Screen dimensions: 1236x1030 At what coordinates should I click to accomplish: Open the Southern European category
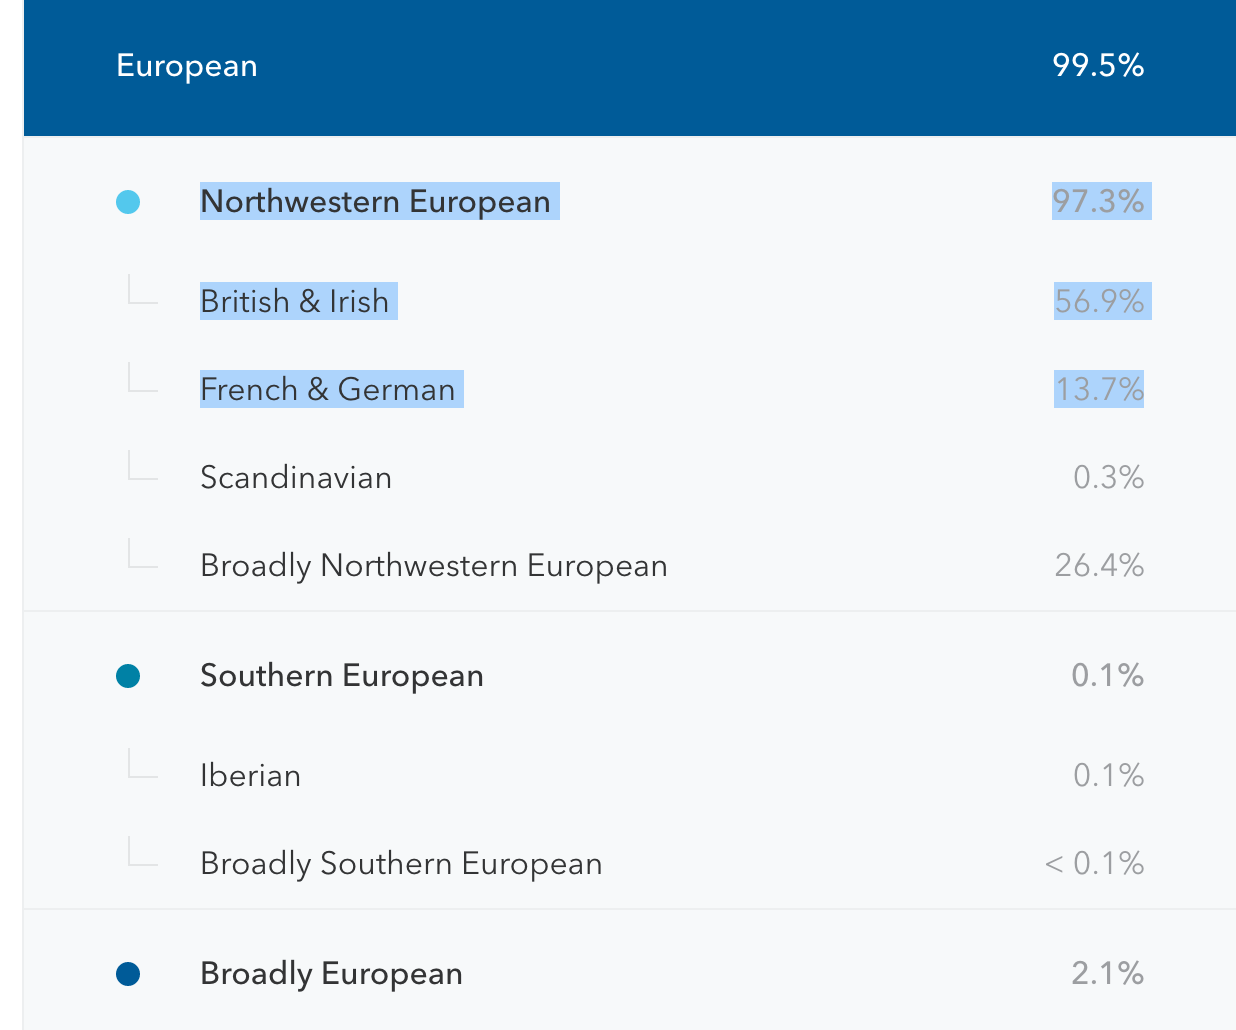click(x=342, y=676)
